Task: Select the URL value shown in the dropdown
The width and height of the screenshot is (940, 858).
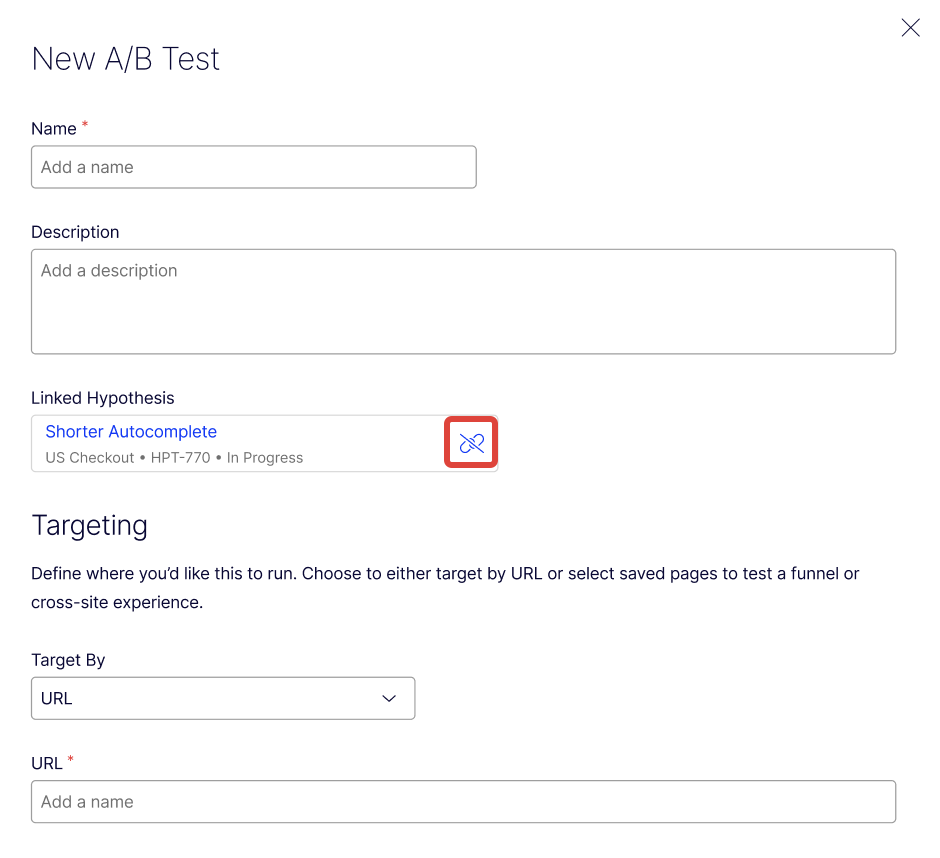Action: tap(56, 699)
